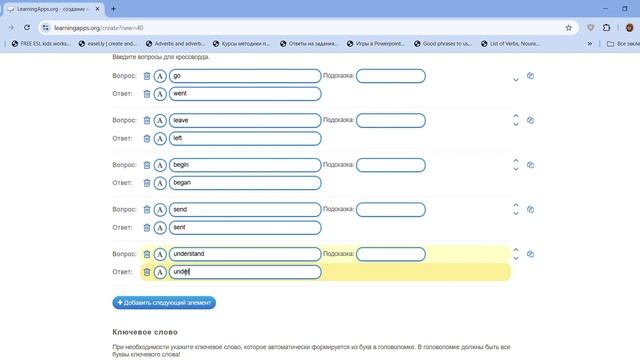640x360 pixels.
Task: Duplicate the 'send' question block
Action: pos(530,209)
